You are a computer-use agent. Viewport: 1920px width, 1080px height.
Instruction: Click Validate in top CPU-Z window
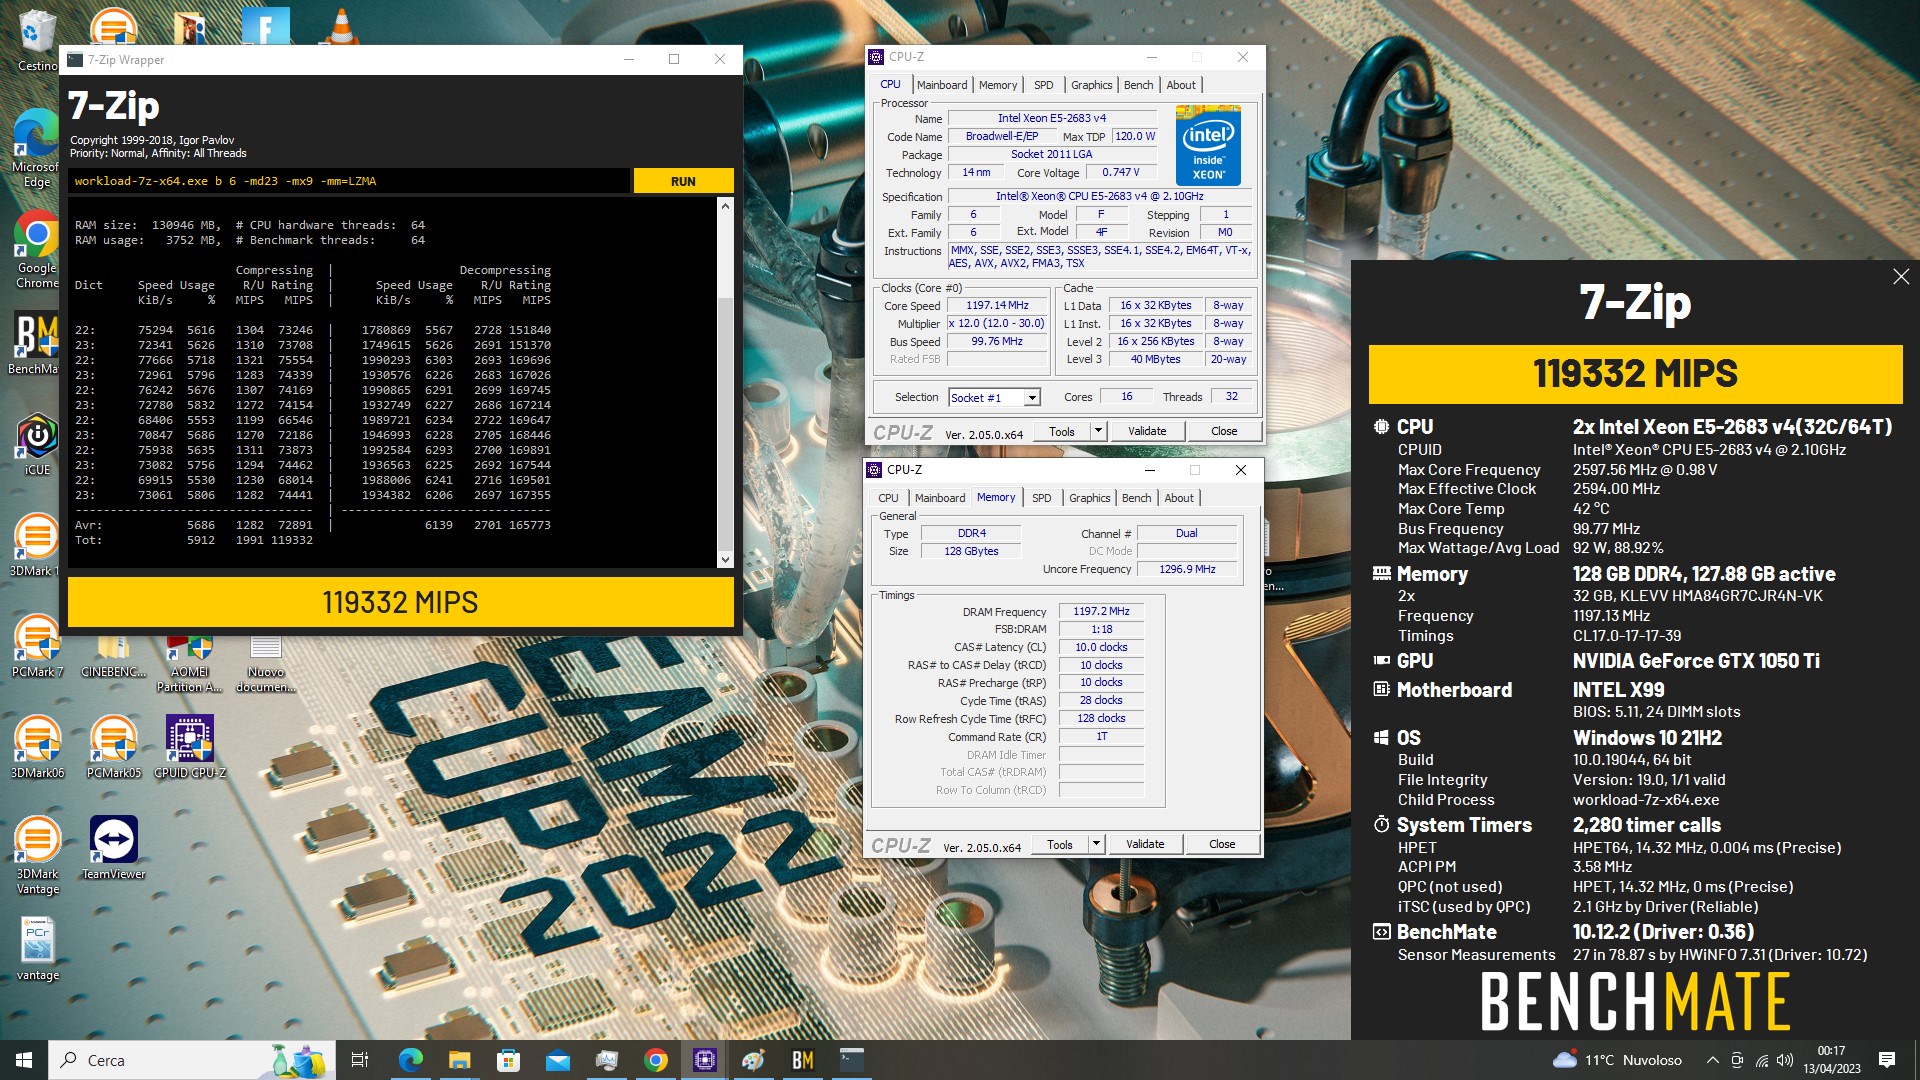coord(1147,431)
